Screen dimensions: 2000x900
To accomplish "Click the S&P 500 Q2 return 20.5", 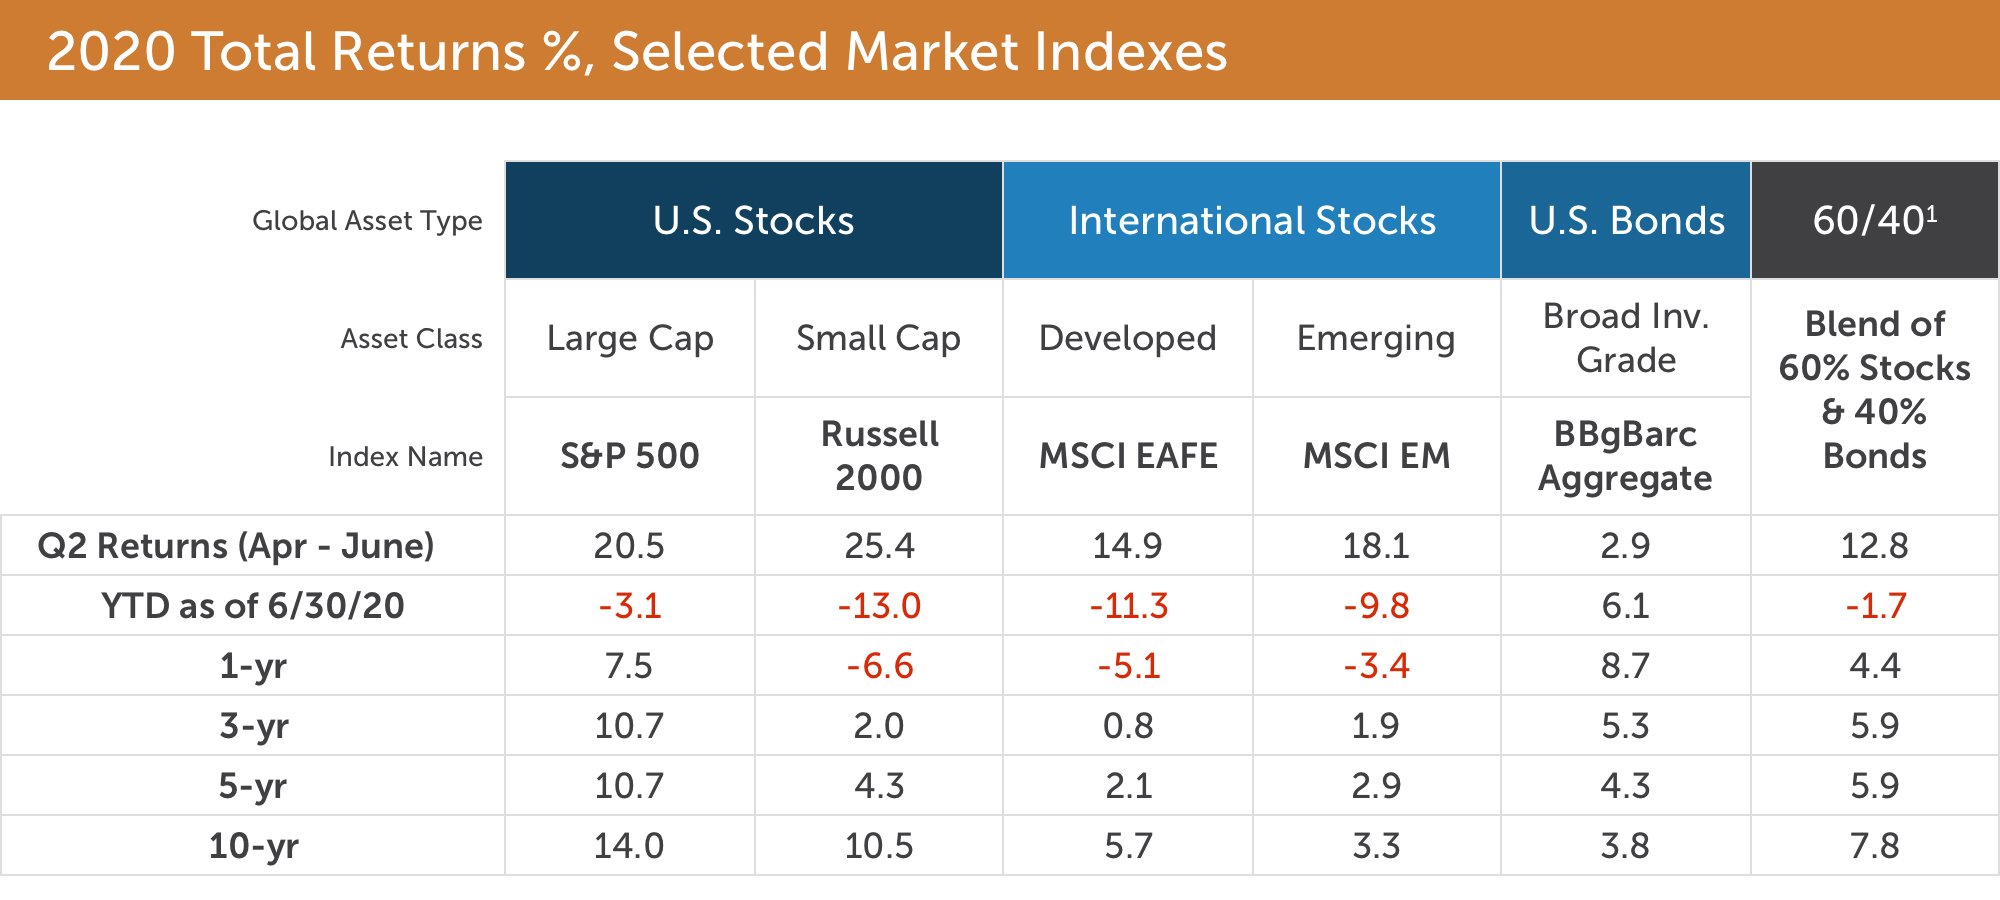I will 629,546.
